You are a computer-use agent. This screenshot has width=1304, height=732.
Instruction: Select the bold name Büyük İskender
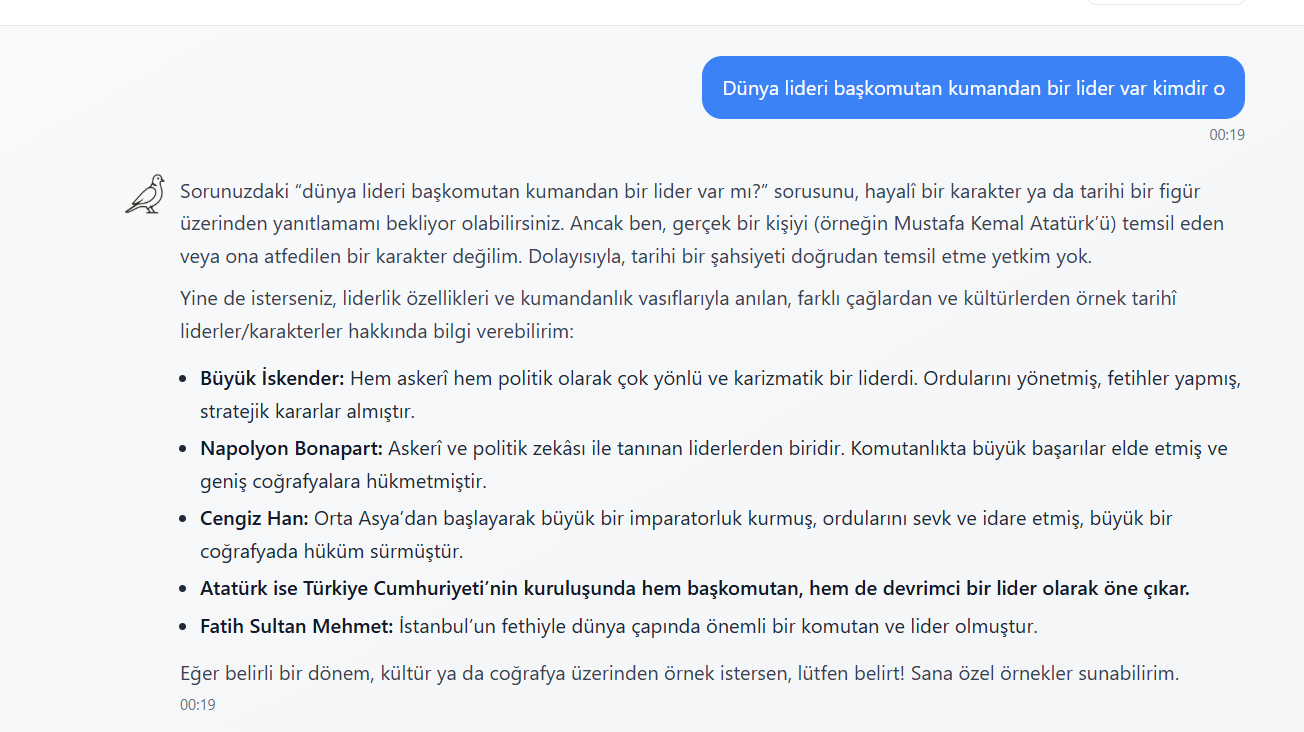coord(272,379)
